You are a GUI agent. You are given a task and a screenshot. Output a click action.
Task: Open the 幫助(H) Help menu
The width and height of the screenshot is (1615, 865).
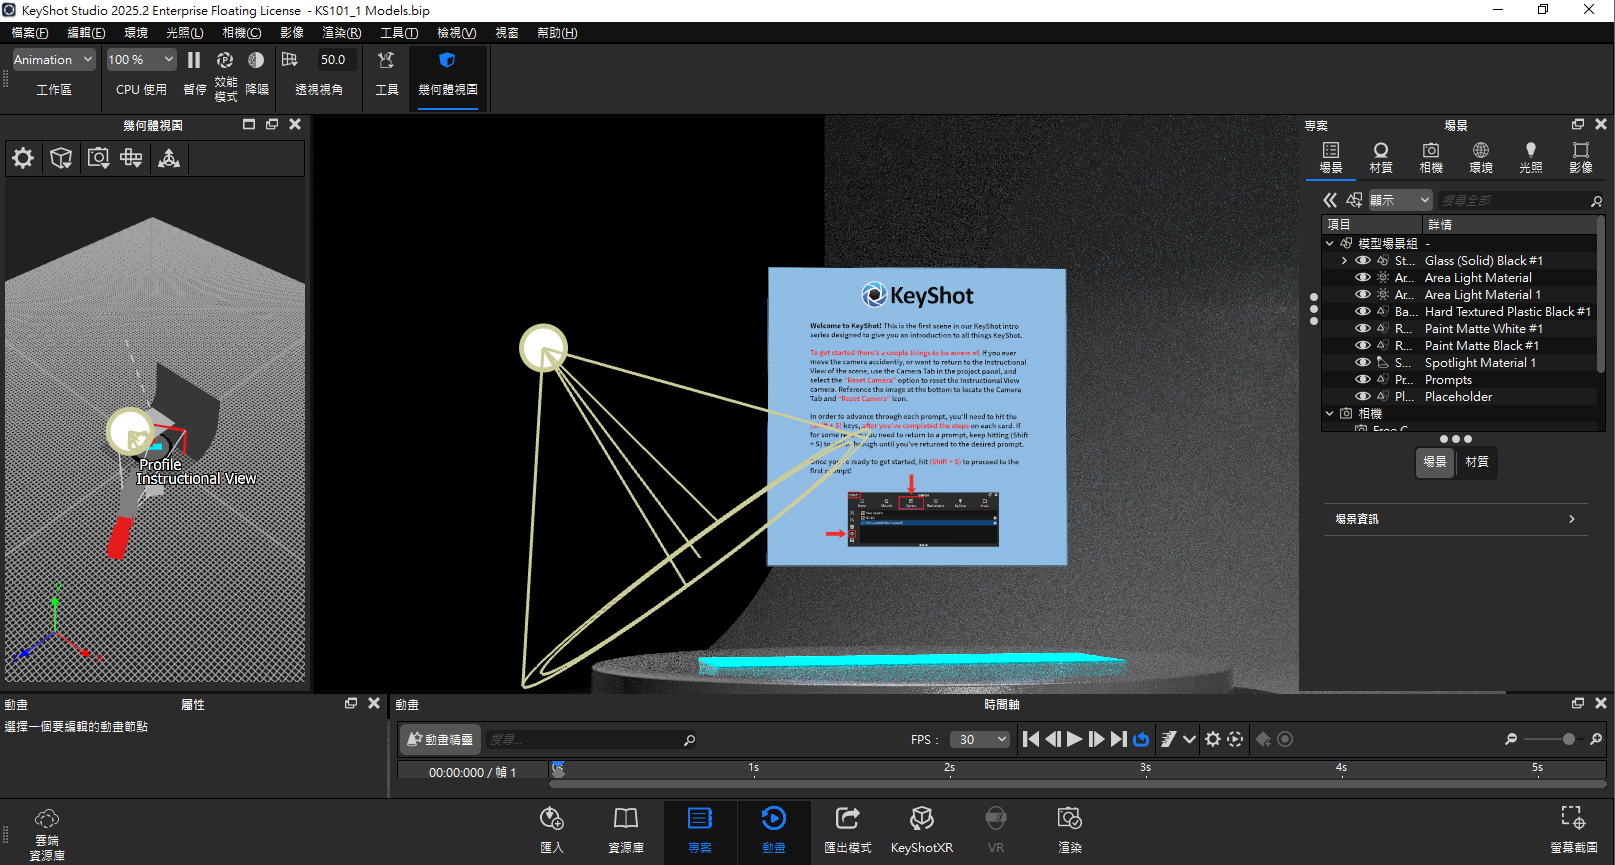pos(557,33)
